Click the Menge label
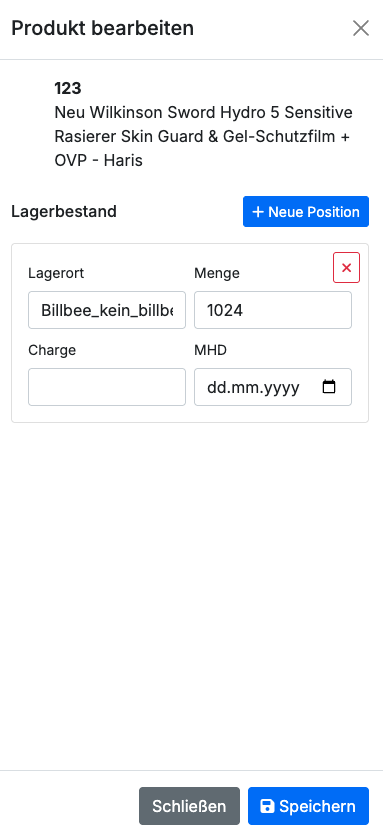Viewport: 383px width, 840px height. click(217, 273)
